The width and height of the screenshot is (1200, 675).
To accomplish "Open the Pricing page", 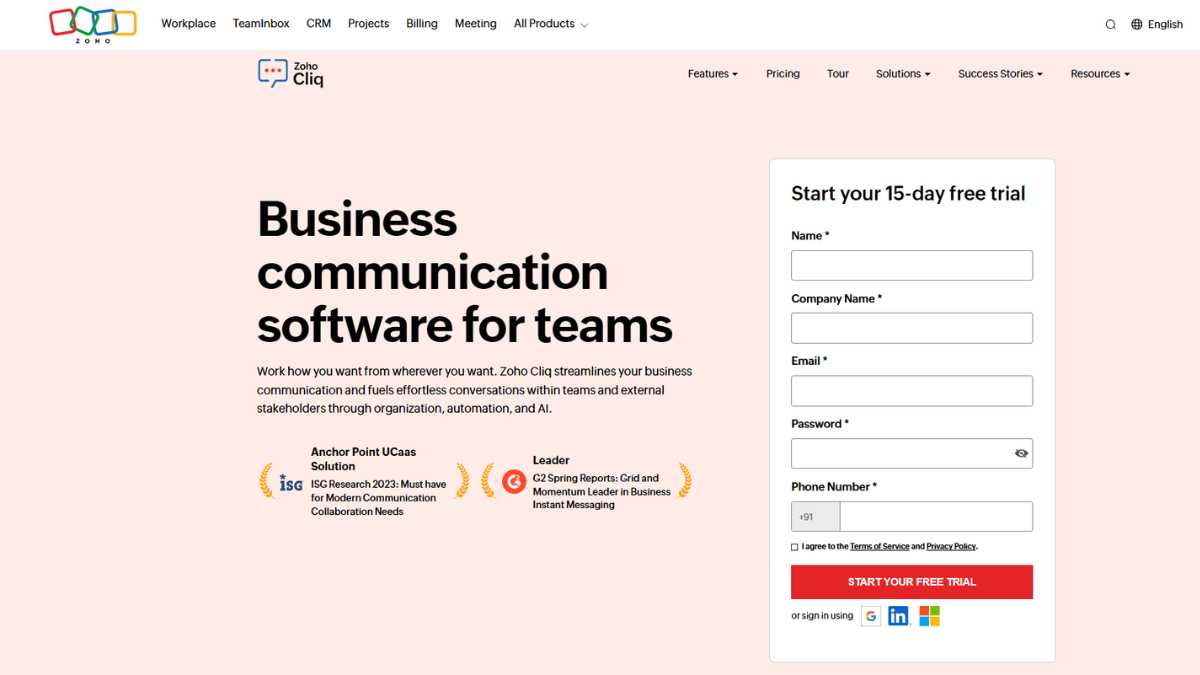I will [x=783, y=74].
